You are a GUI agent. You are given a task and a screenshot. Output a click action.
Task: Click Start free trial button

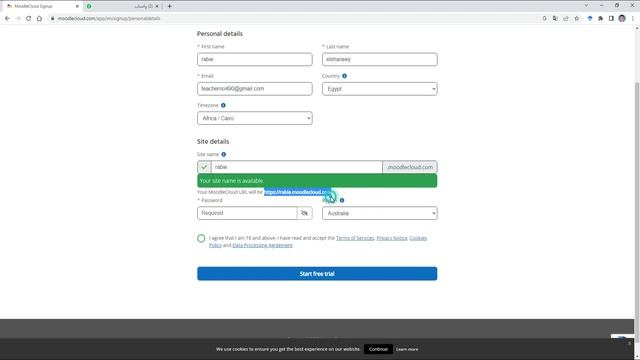(x=317, y=274)
